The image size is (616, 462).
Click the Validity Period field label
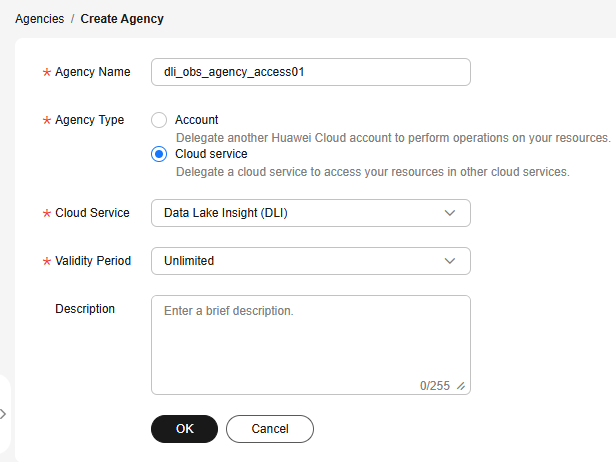92,261
